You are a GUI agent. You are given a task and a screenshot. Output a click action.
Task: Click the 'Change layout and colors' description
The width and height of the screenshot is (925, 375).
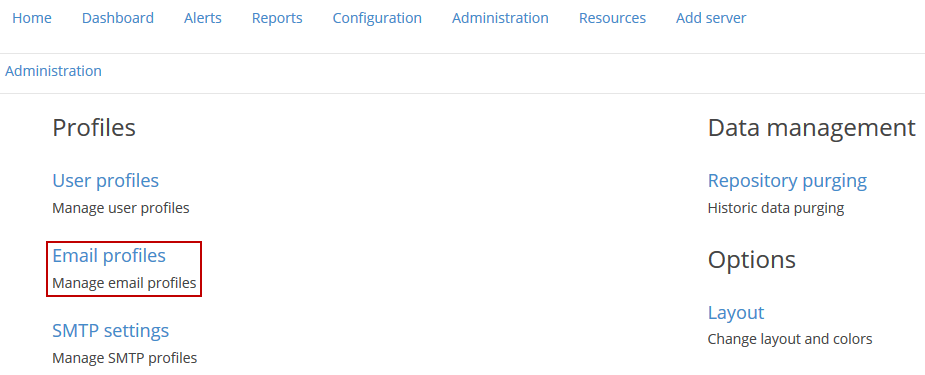[x=790, y=340]
